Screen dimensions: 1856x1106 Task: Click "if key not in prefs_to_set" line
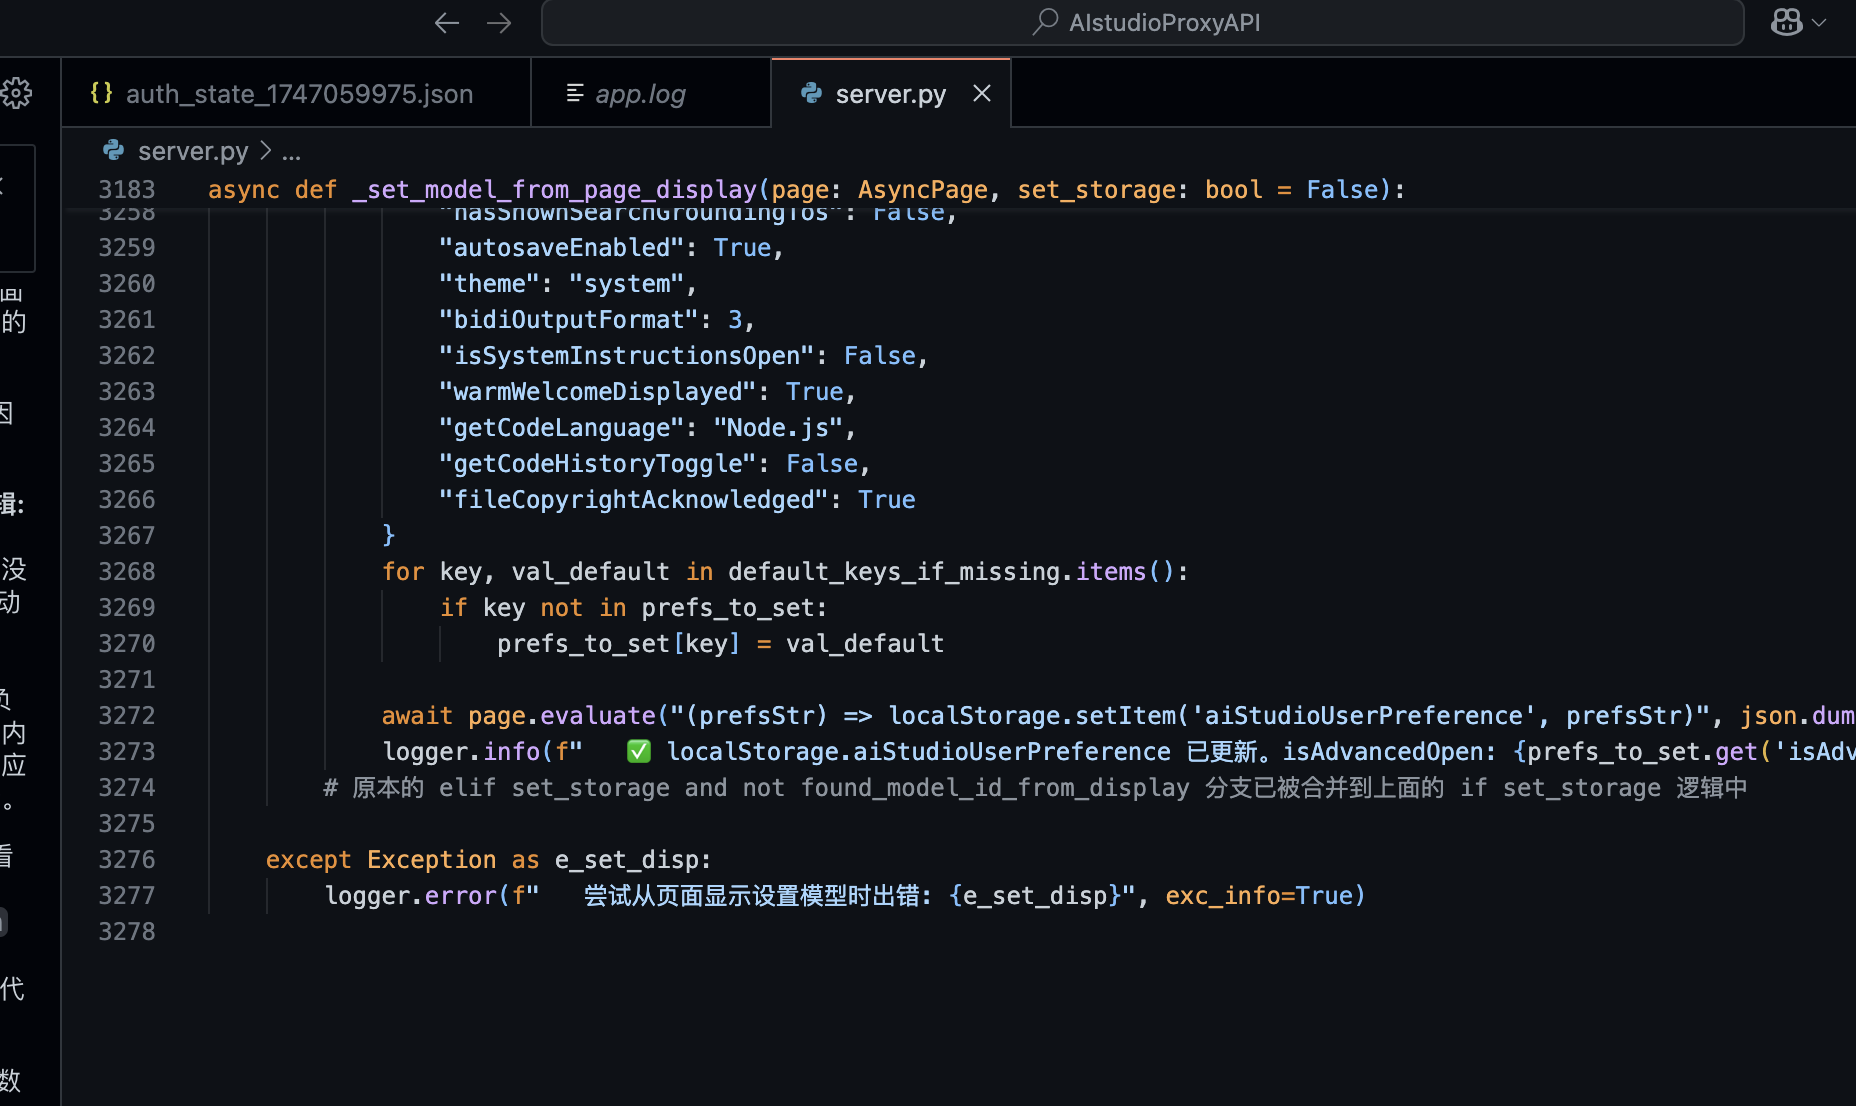click(634, 608)
